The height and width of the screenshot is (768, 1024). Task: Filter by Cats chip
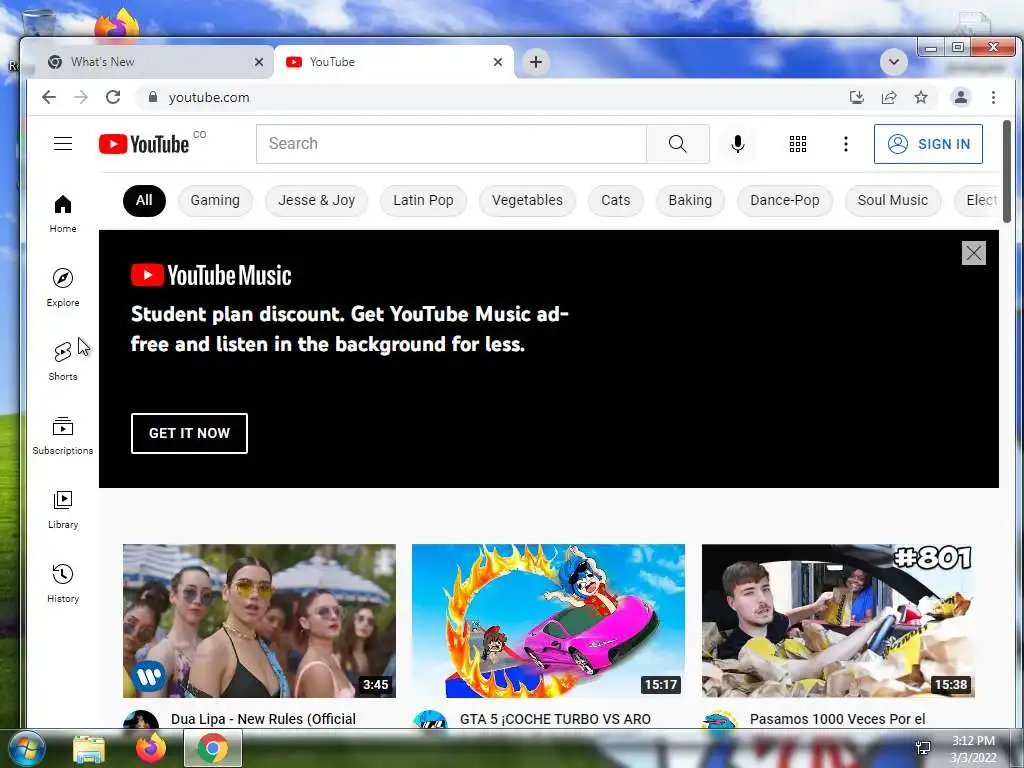[x=616, y=200]
